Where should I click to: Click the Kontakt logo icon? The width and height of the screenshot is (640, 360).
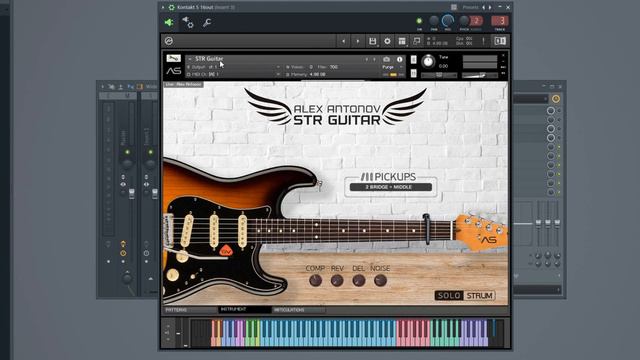pyautogui.click(x=169, y=41)
